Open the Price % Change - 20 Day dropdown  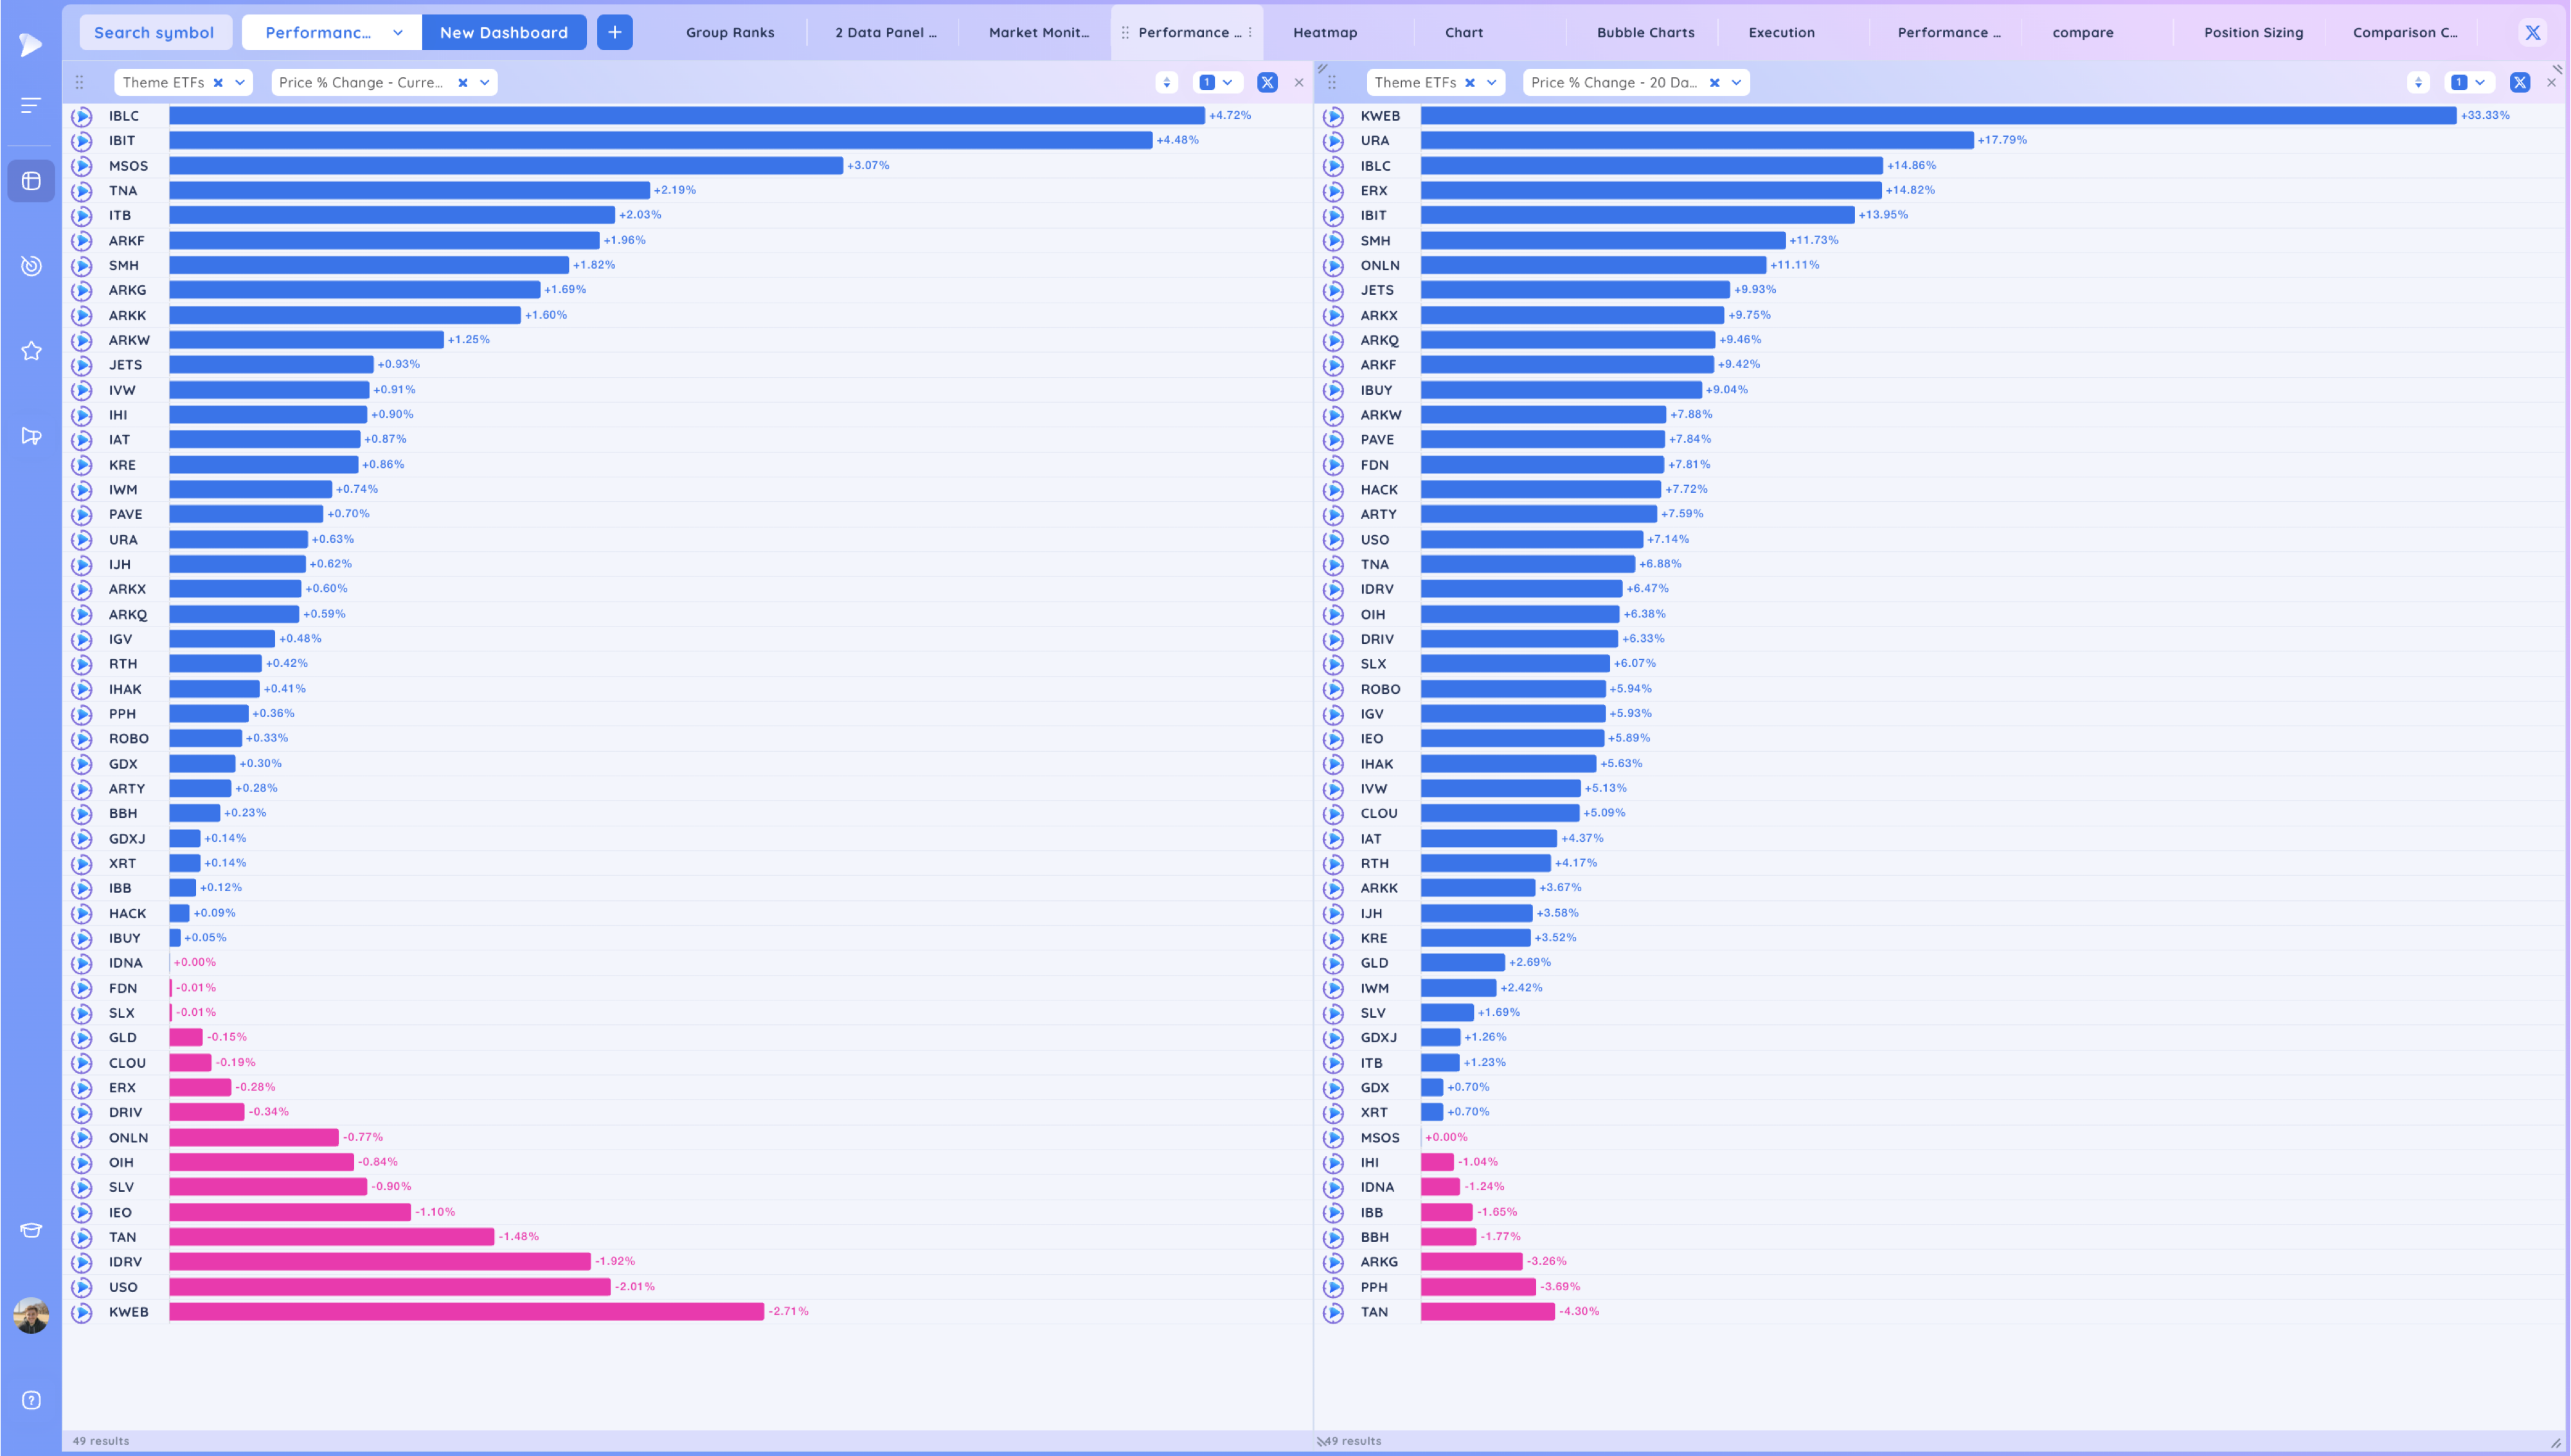click(1736, 83)
